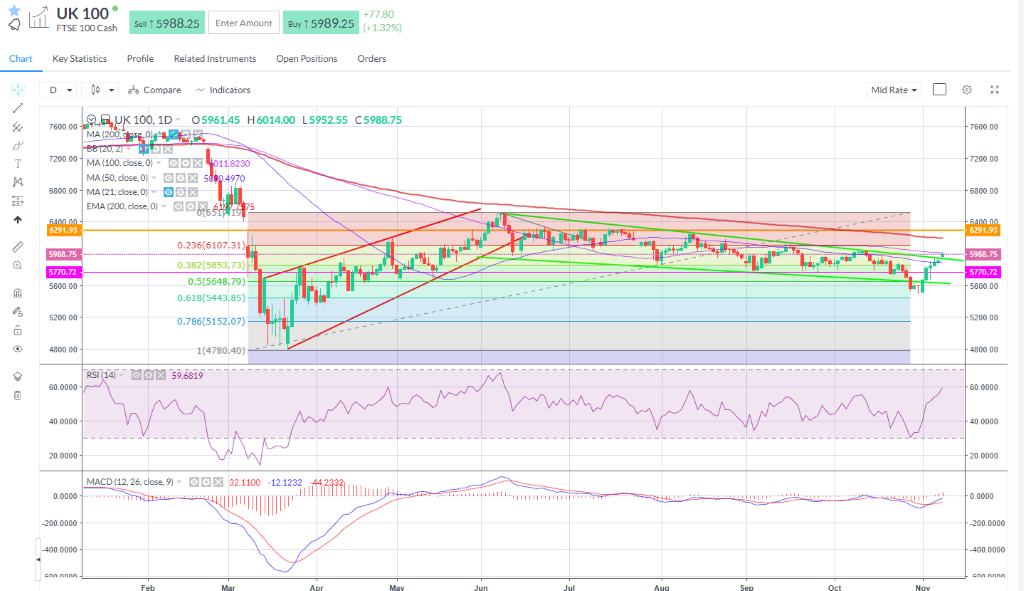Click the chart icon beside UK 100
The height and width of the screenshot is (591, 1024).
39,18
